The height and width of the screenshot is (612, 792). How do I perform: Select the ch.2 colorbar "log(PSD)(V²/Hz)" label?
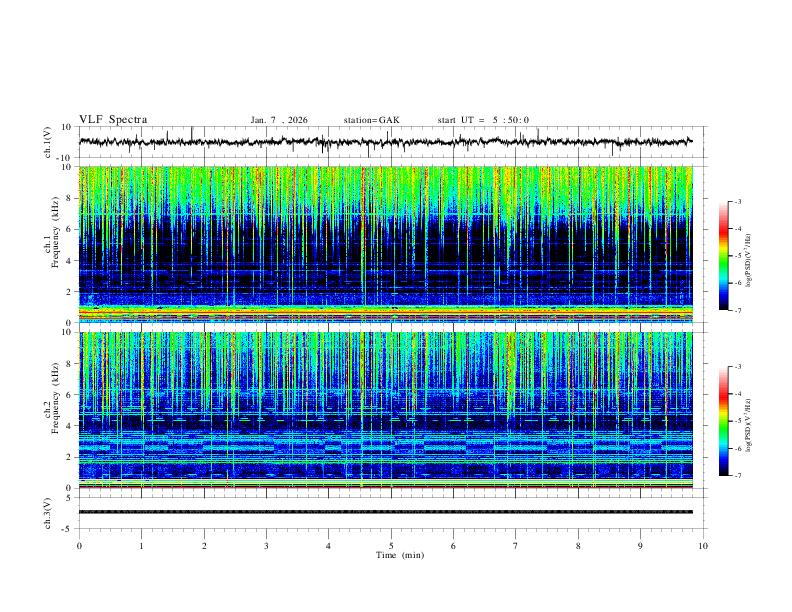click(x=749, y=425)
